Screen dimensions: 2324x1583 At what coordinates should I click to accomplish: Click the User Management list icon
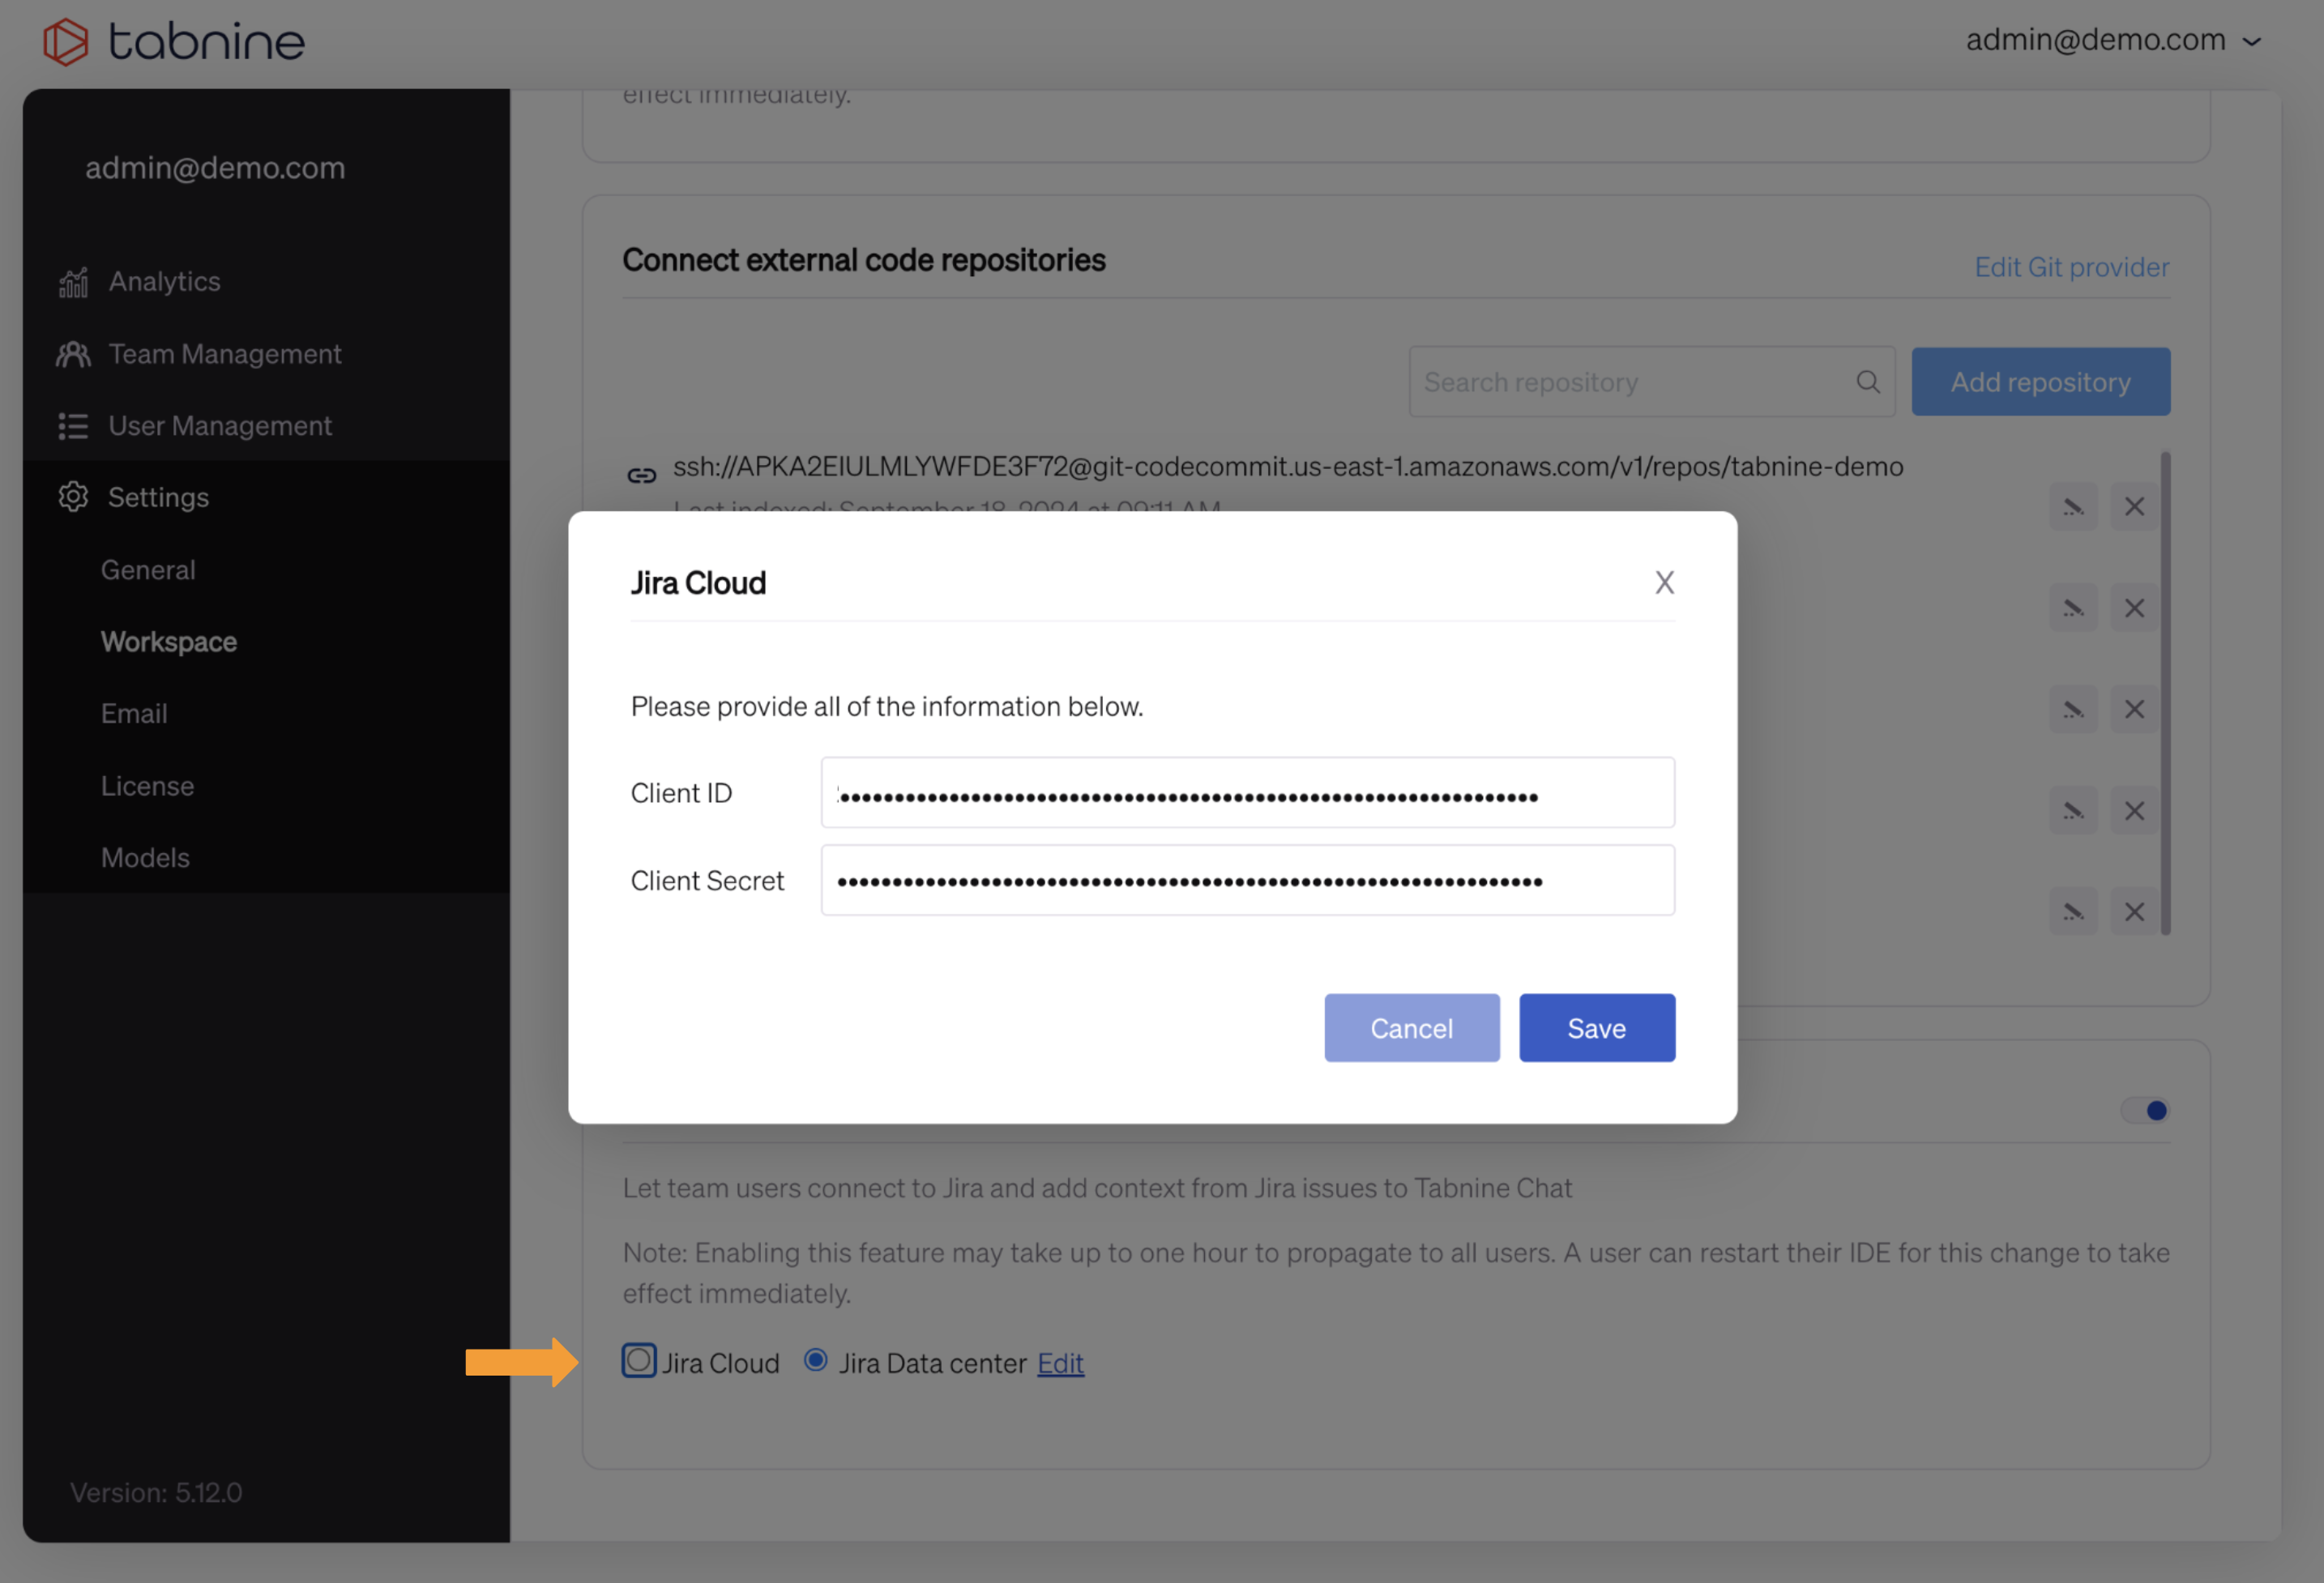click(73, 426)
